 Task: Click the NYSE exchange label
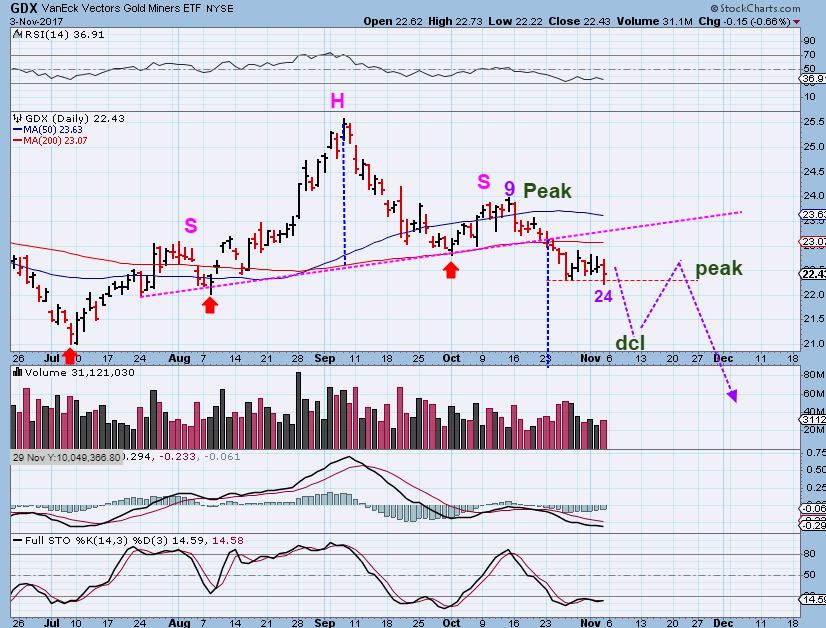click(220, 9)
